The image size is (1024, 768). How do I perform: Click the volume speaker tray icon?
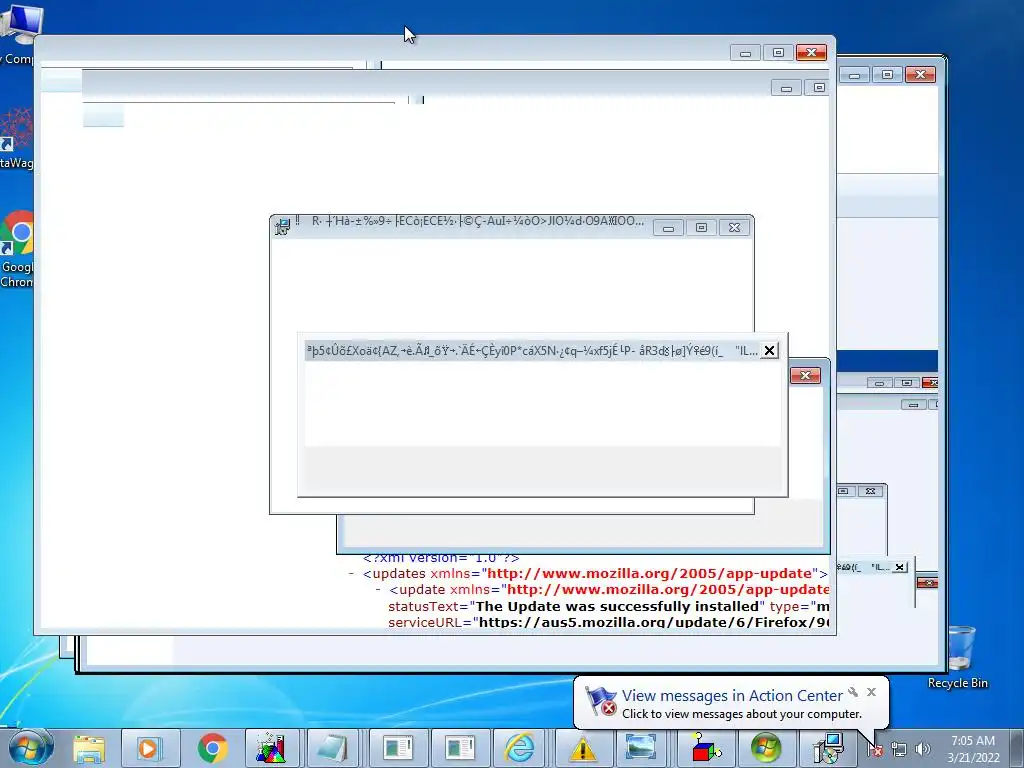pos(922,749)
